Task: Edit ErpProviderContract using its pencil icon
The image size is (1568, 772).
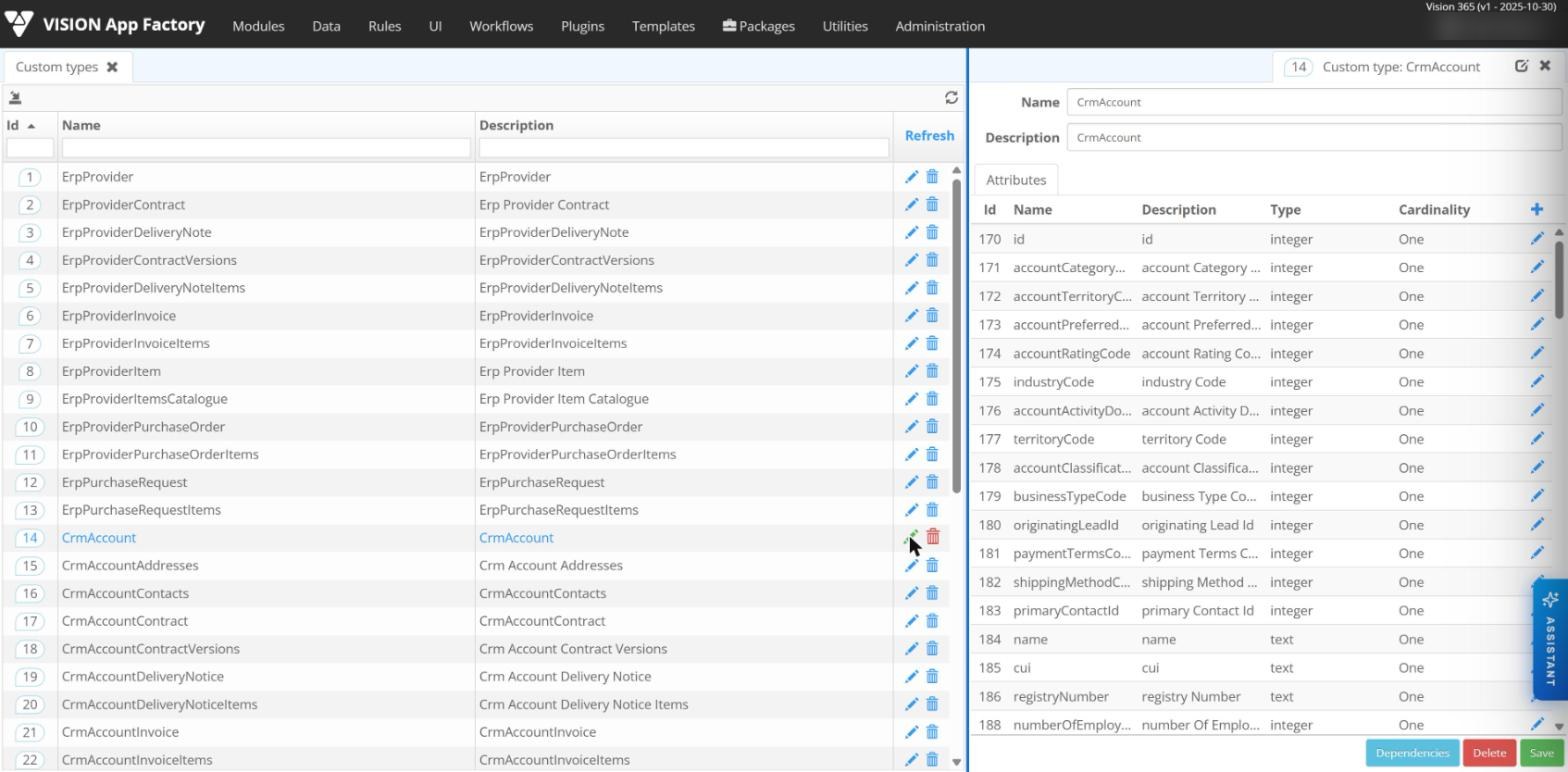Action: [911, 204]
